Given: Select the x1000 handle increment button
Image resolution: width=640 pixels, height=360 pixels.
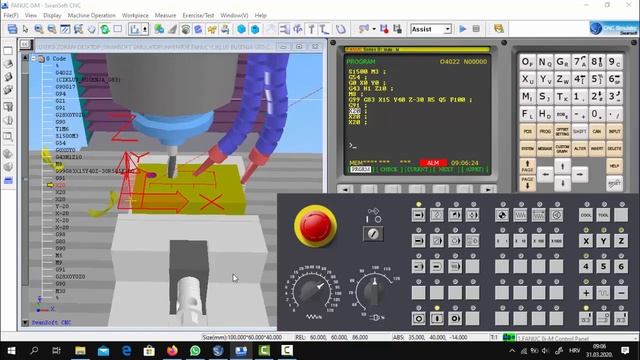Looking at the screenshot, I should pos(556,241).
